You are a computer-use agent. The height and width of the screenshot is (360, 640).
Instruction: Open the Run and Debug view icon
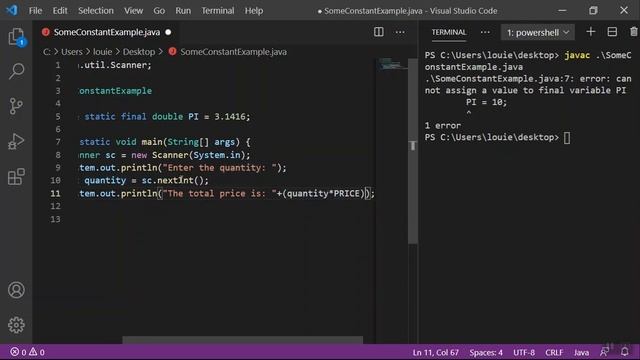(16, 141)
